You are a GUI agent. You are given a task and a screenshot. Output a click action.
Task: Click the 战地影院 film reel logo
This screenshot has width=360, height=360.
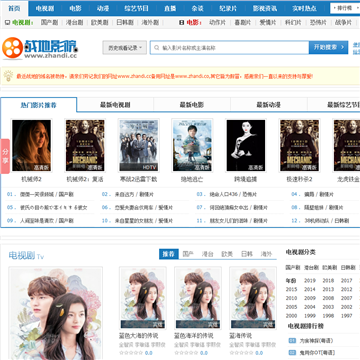click(13, 48)
